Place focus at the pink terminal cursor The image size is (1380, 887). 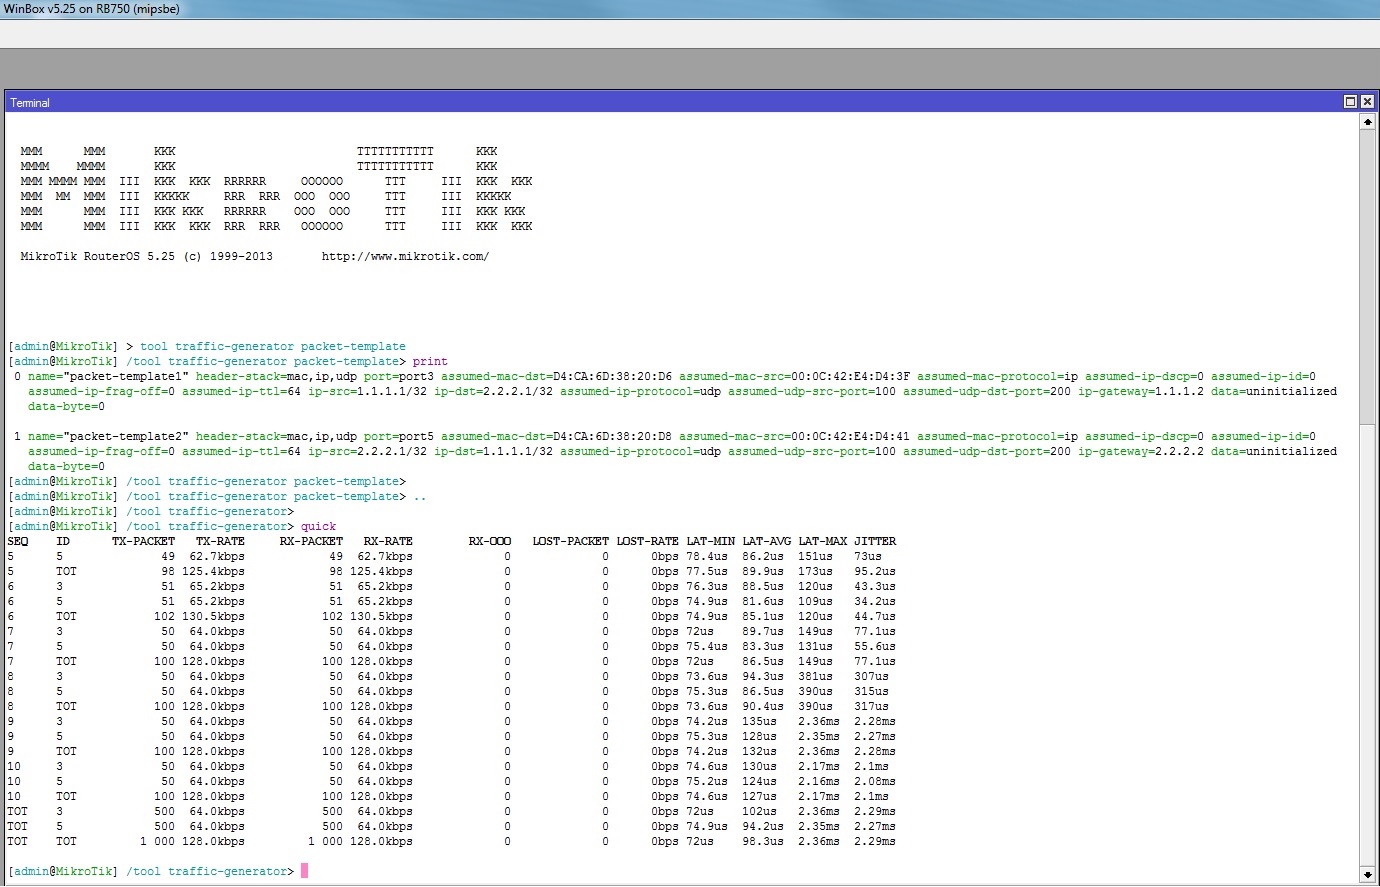click(x=305, y=871)
